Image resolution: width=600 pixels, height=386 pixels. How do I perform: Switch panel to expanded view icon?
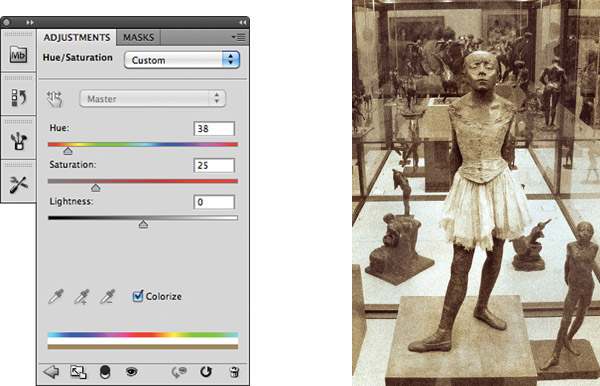click(78, 372)
